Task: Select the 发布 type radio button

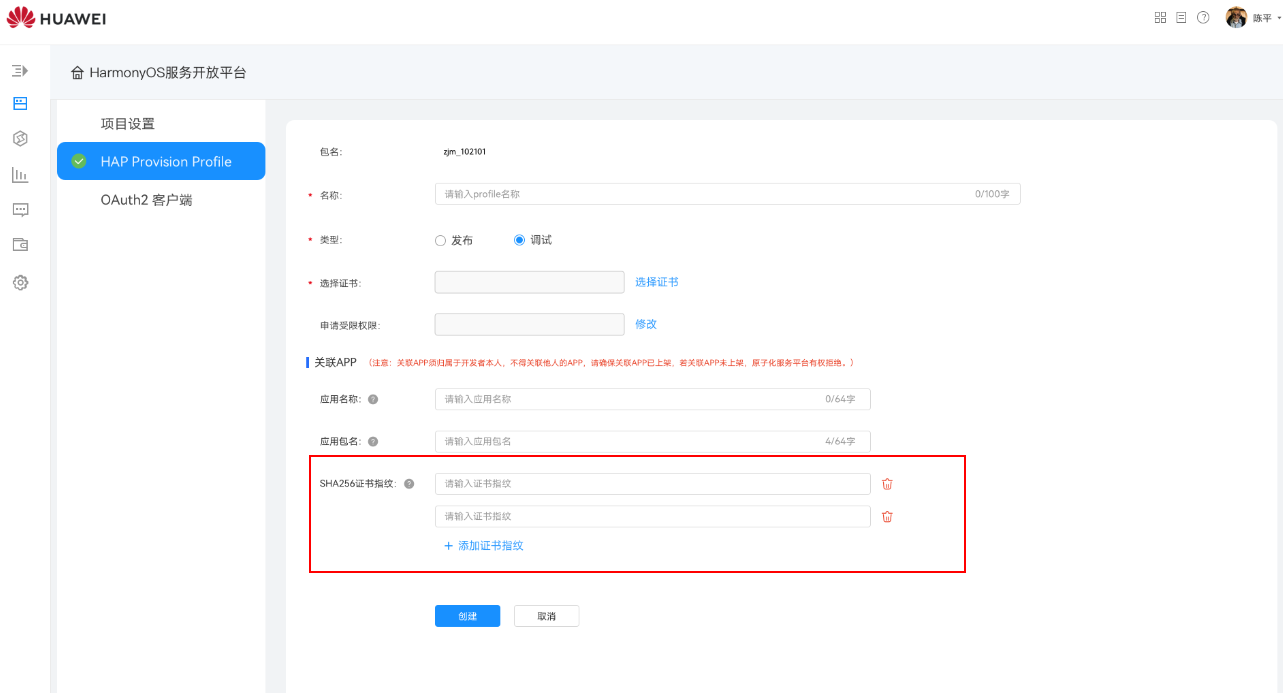Action: (x=440, y=240)
